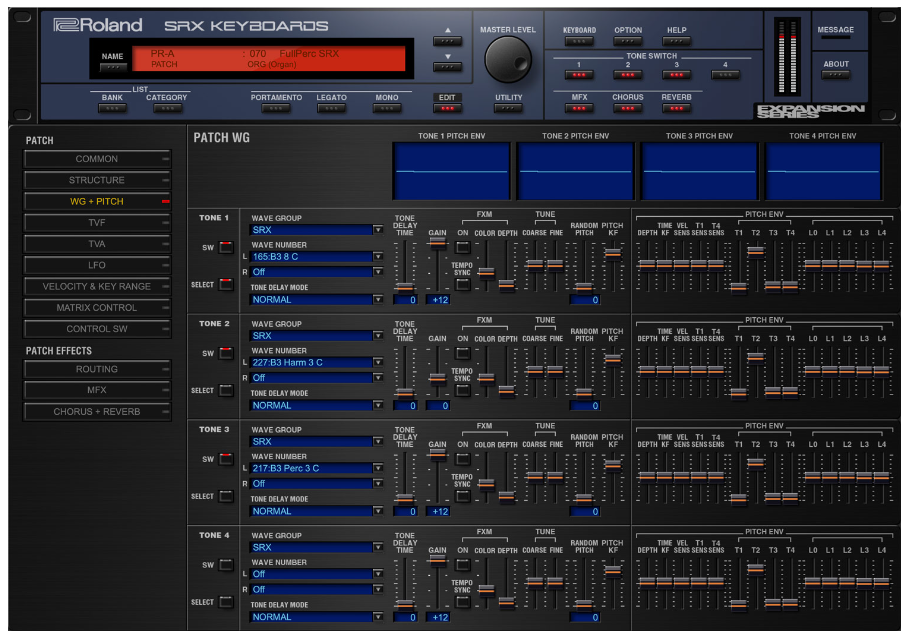Open Tone 1 Wave Group SRX dropdown
The image size is (913, 642).
point(317,230)
